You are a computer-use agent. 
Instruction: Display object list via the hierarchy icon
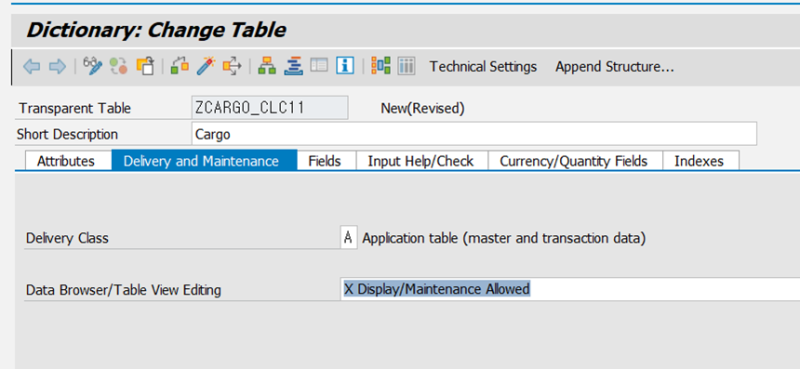coord(267,66)
